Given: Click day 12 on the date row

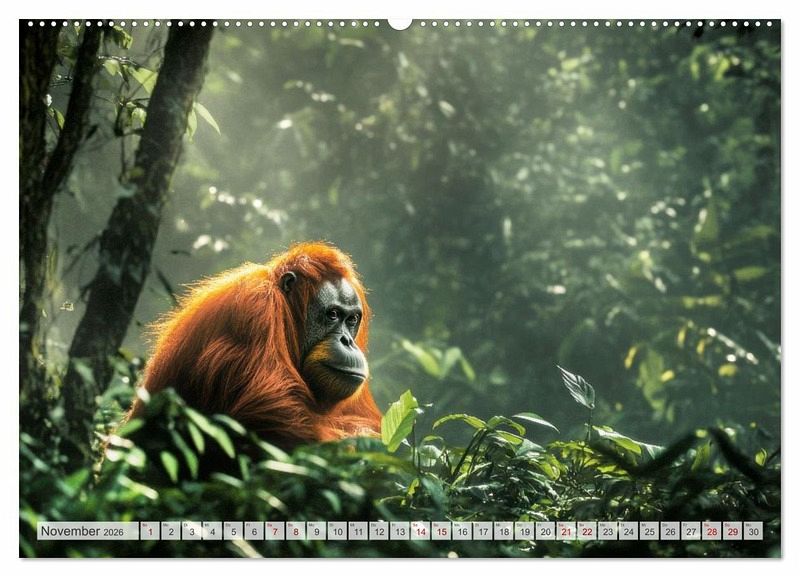Looking at the screenshot, I should click(379, 531).
